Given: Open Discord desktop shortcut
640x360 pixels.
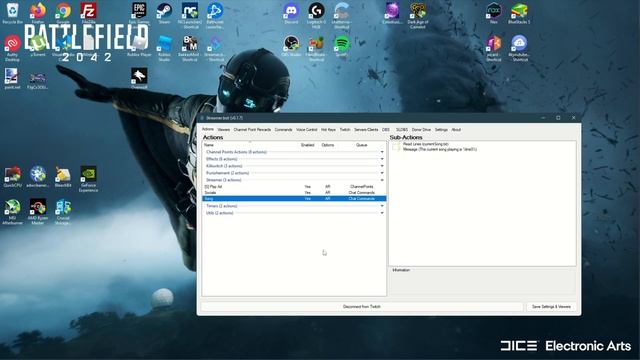Looking at the screenshot, I should click(x=291, y=13).
